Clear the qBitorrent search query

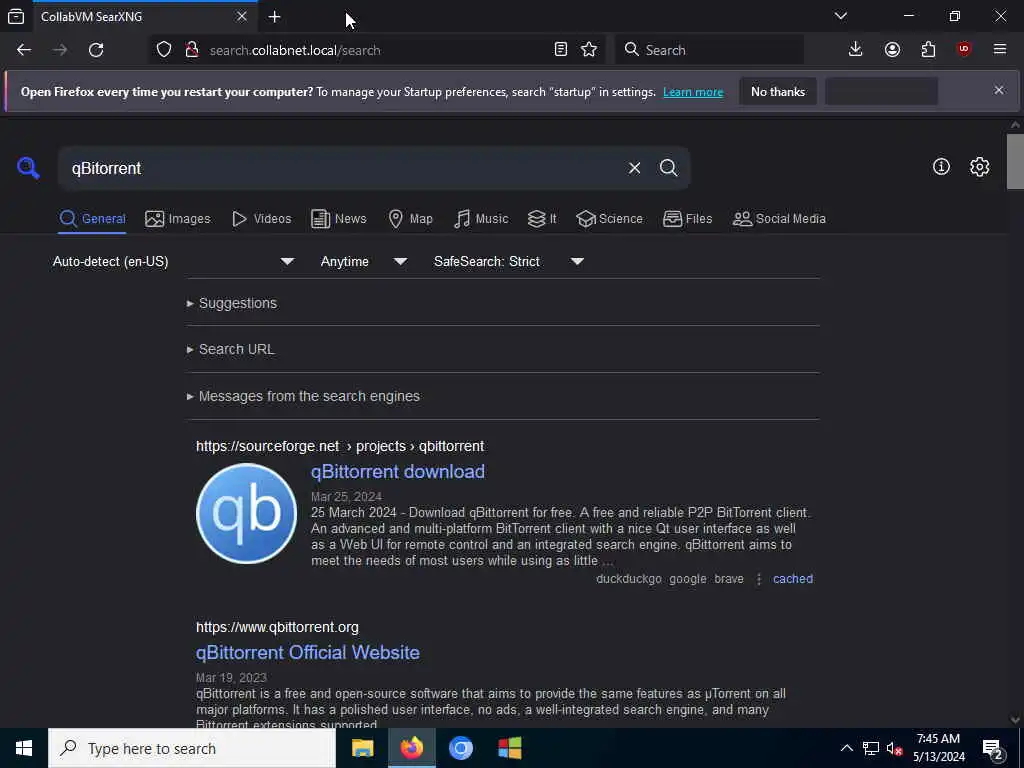coord(634,168)
